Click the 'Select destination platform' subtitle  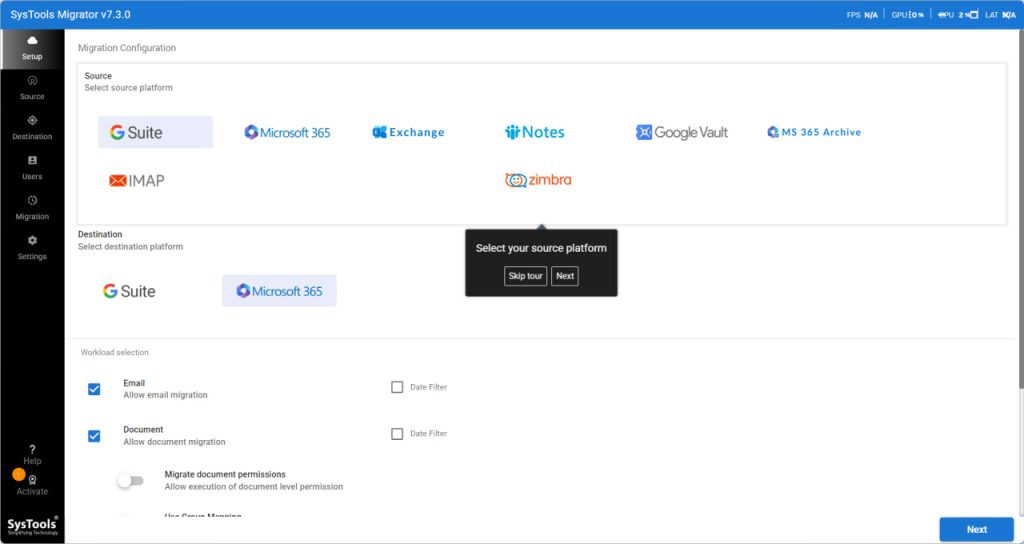(131, 247)
